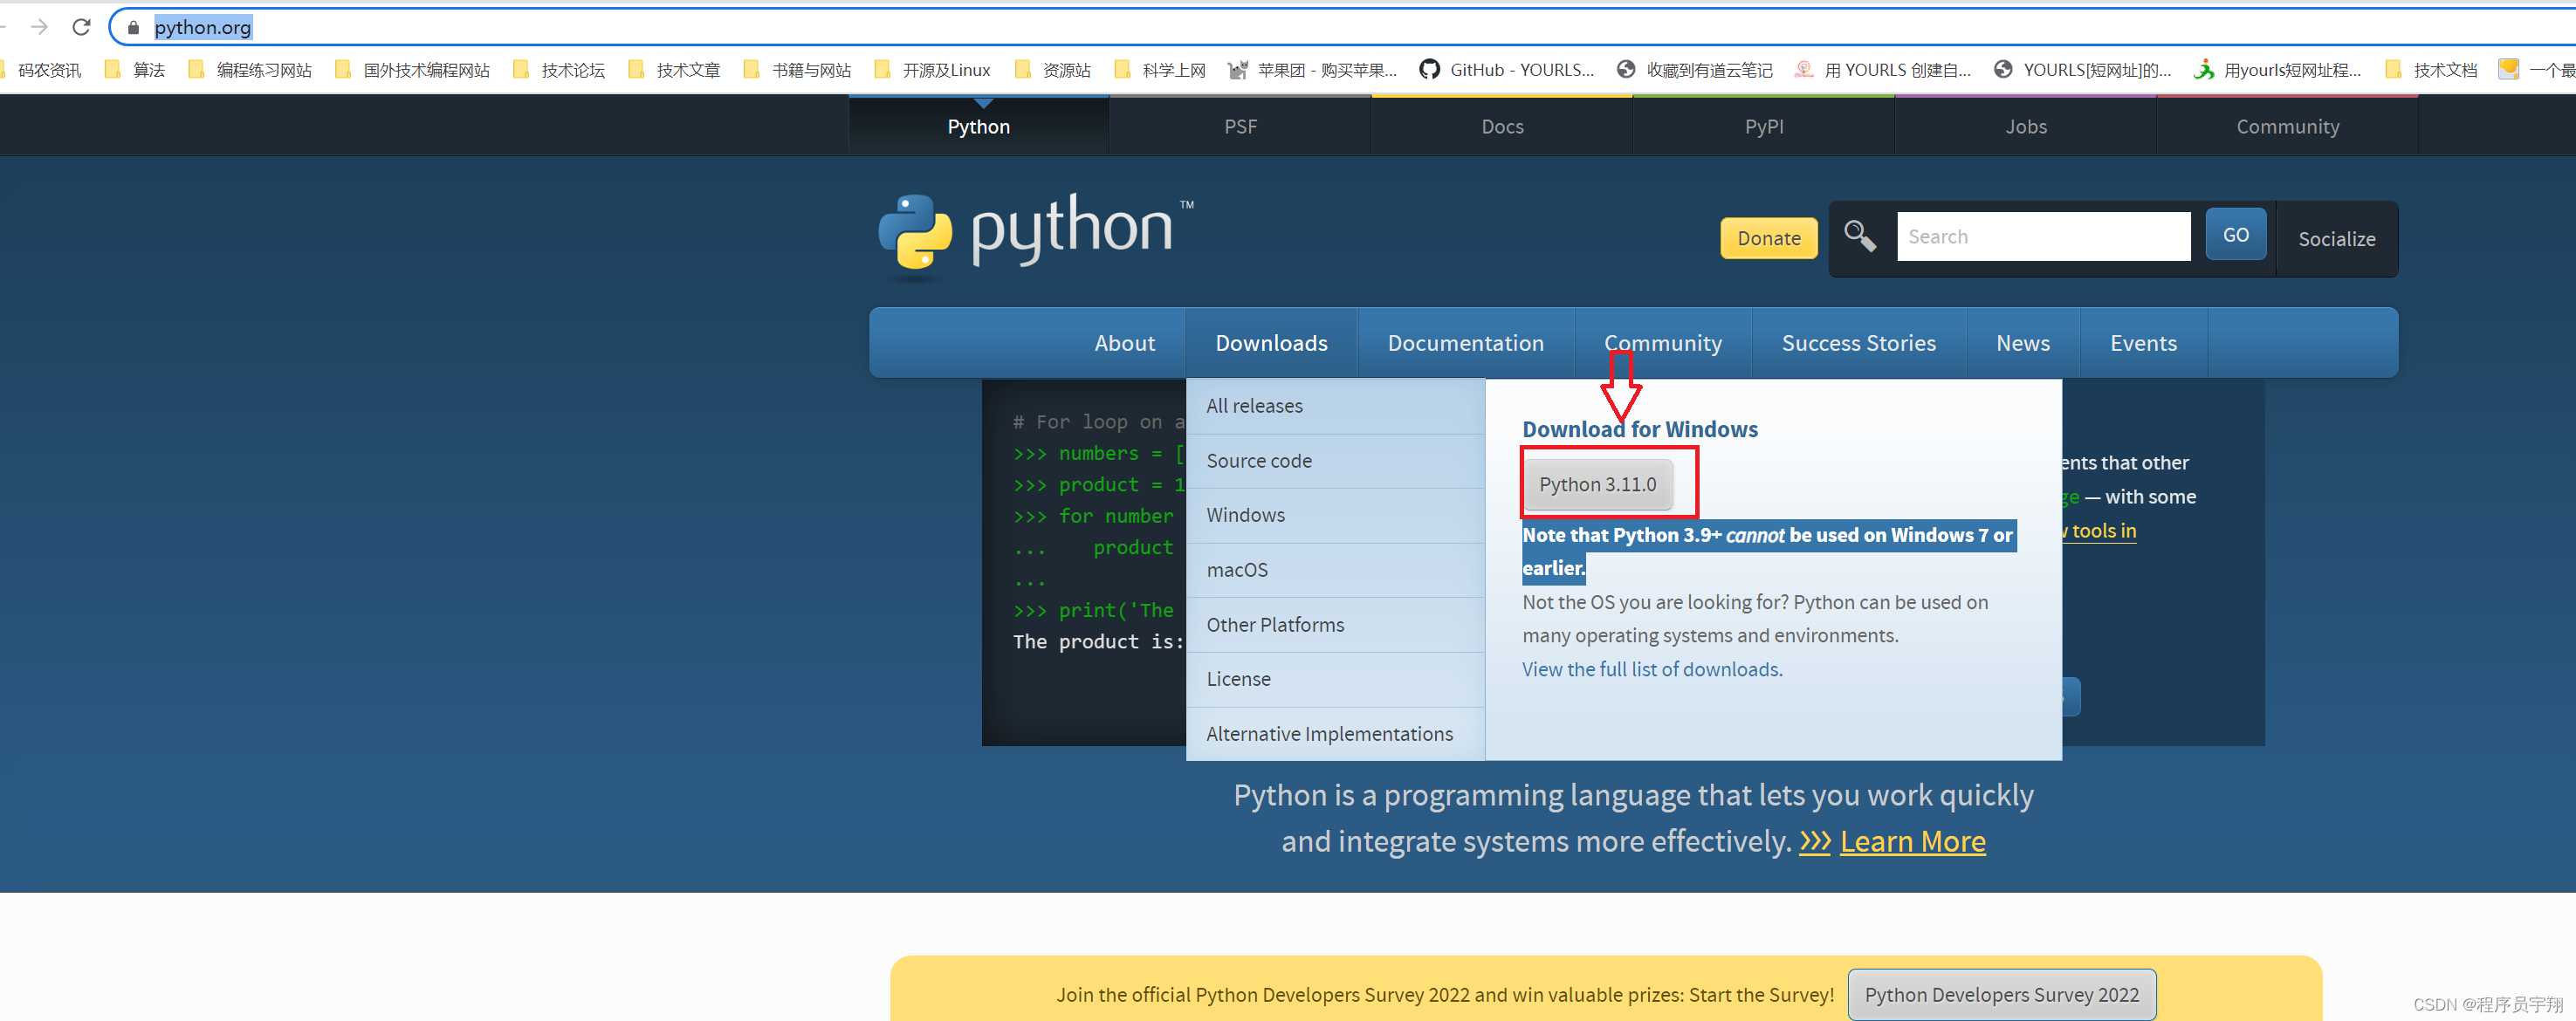This screenshot has width=2576, height=1021.
Task: Open the 科学上网 bookmark folder
Action: coord(1160,70)
